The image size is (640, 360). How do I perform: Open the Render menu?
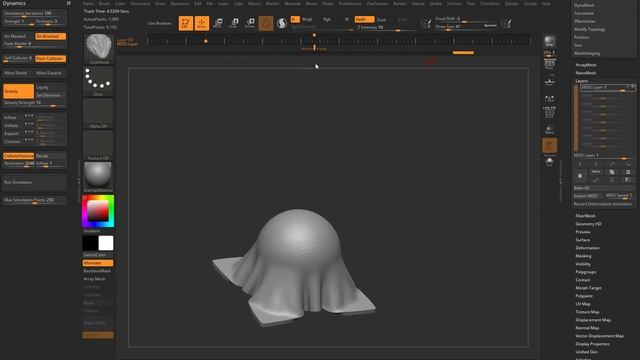tap(400, 3)
